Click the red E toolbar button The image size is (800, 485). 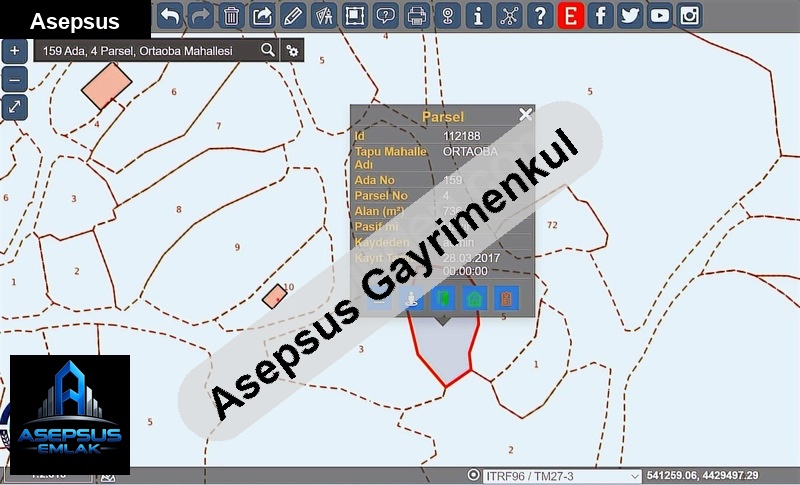[x=570, y=15]
